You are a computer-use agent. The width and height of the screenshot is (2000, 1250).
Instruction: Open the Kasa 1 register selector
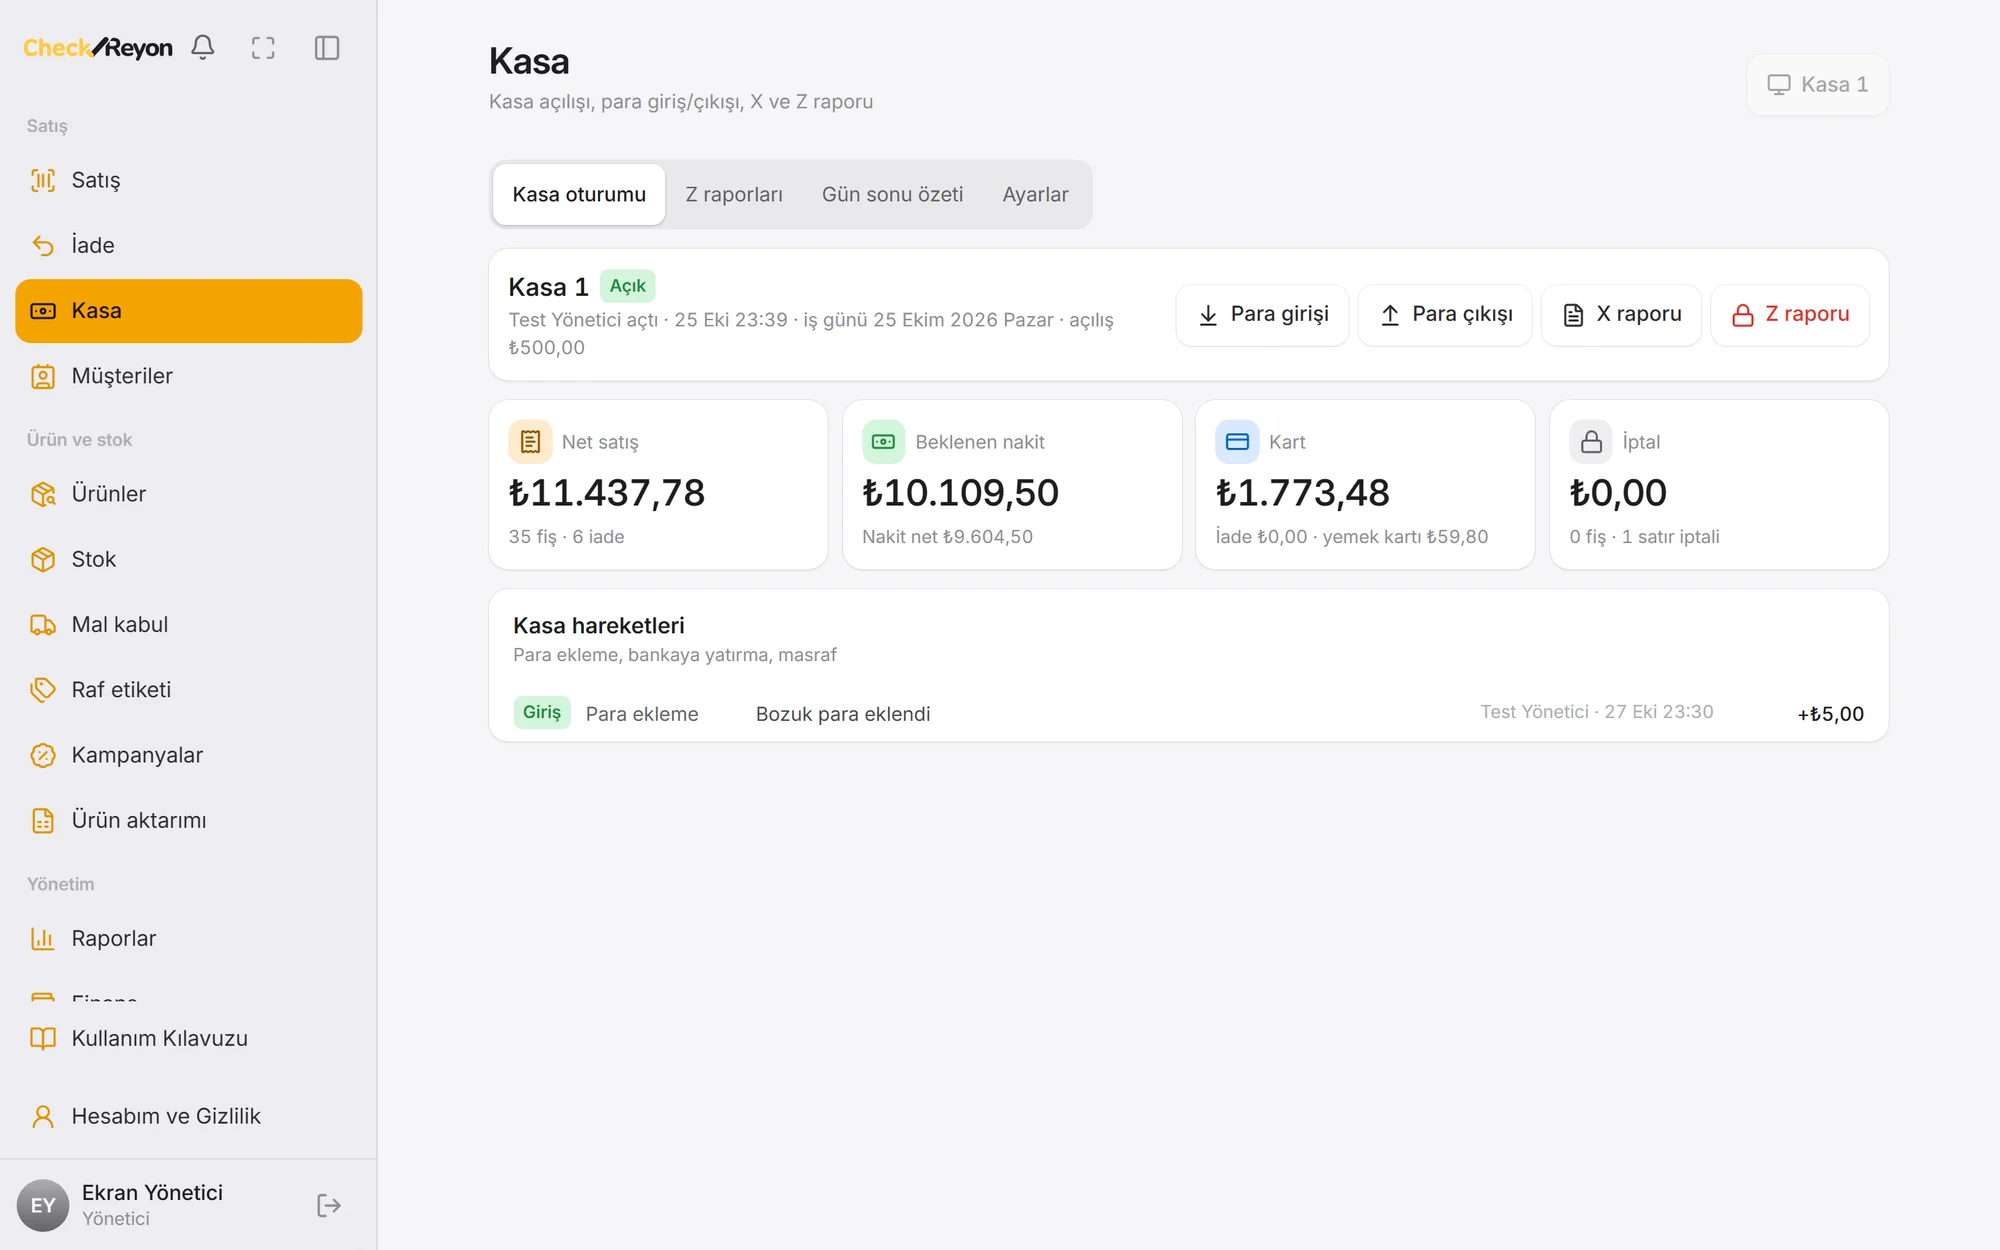point(1817,84)
